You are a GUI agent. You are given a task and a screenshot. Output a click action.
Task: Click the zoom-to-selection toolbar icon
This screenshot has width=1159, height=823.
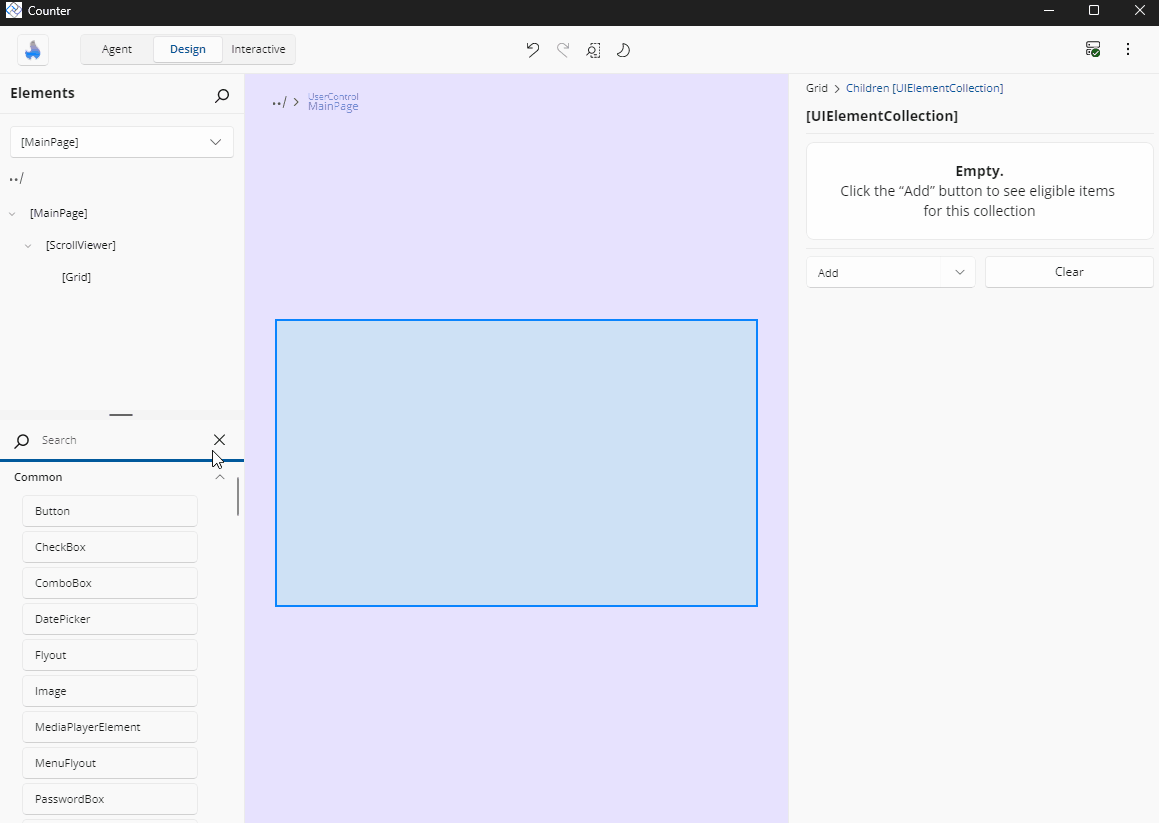[593, 49]
